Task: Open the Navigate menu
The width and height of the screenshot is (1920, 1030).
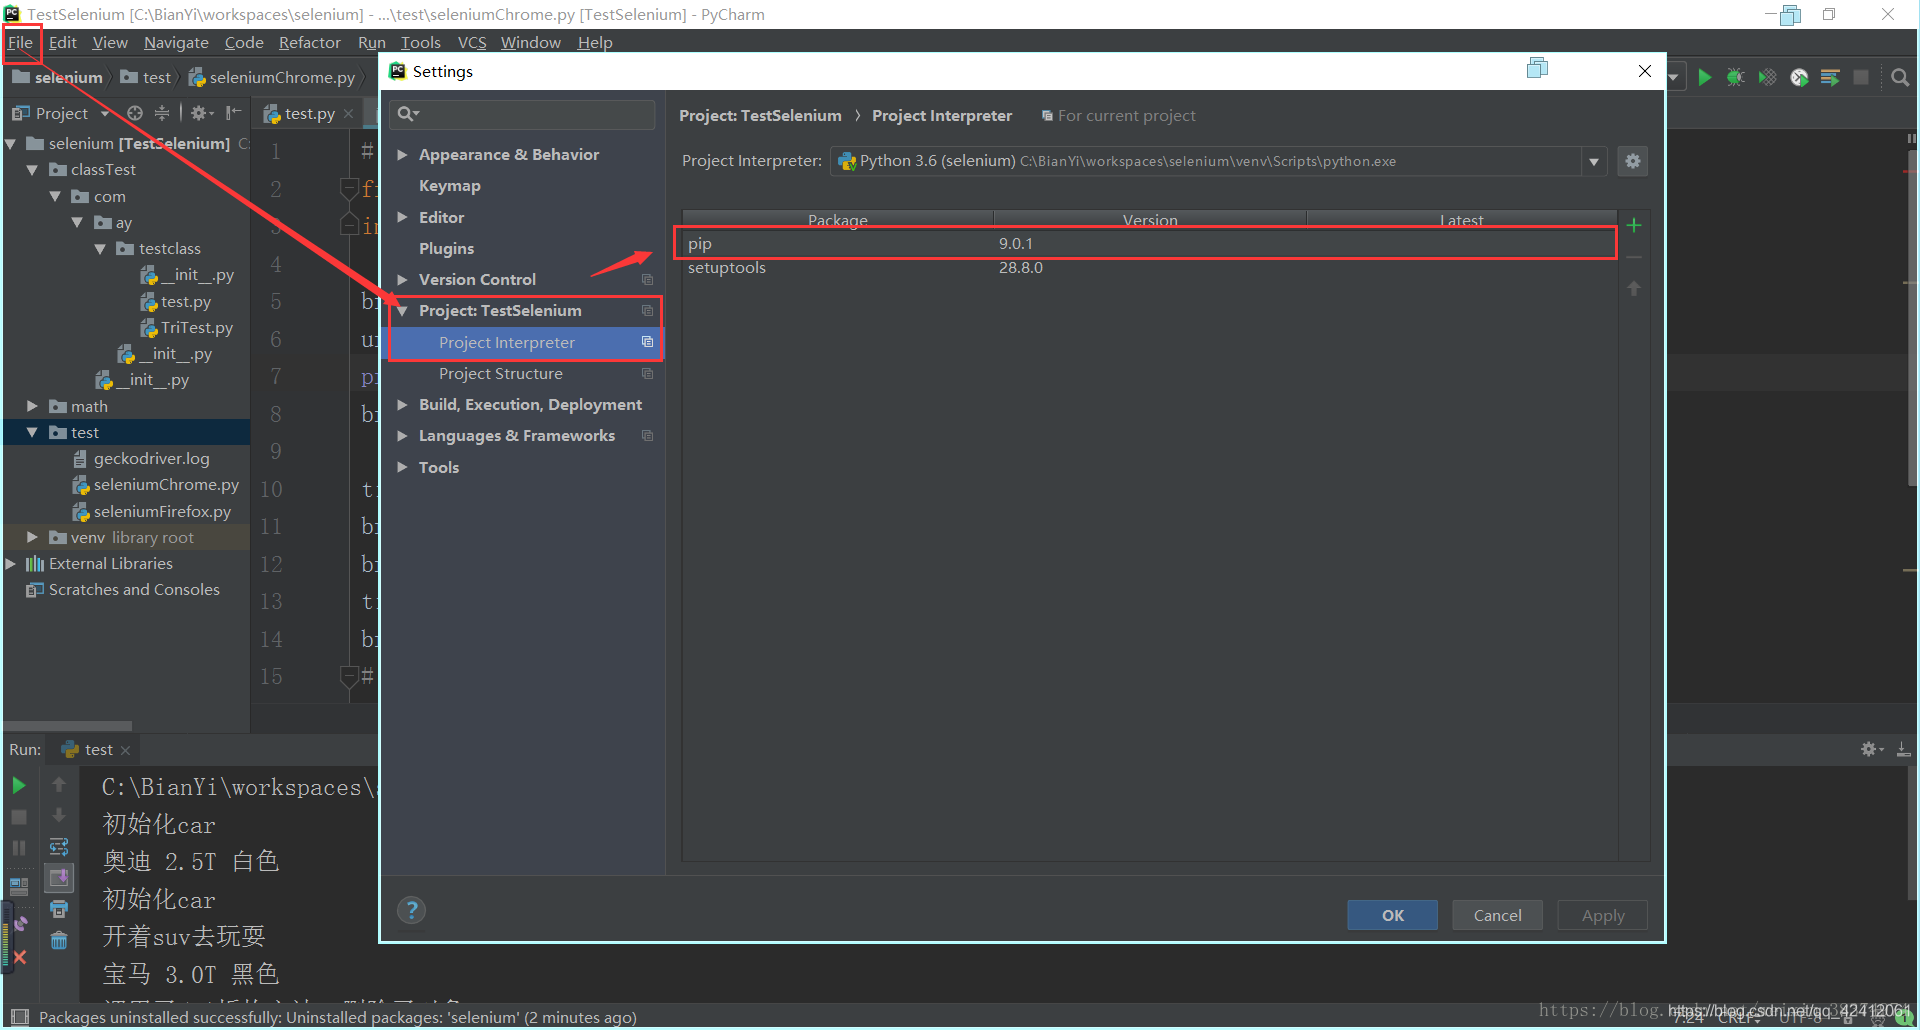Action: point(176,42)
